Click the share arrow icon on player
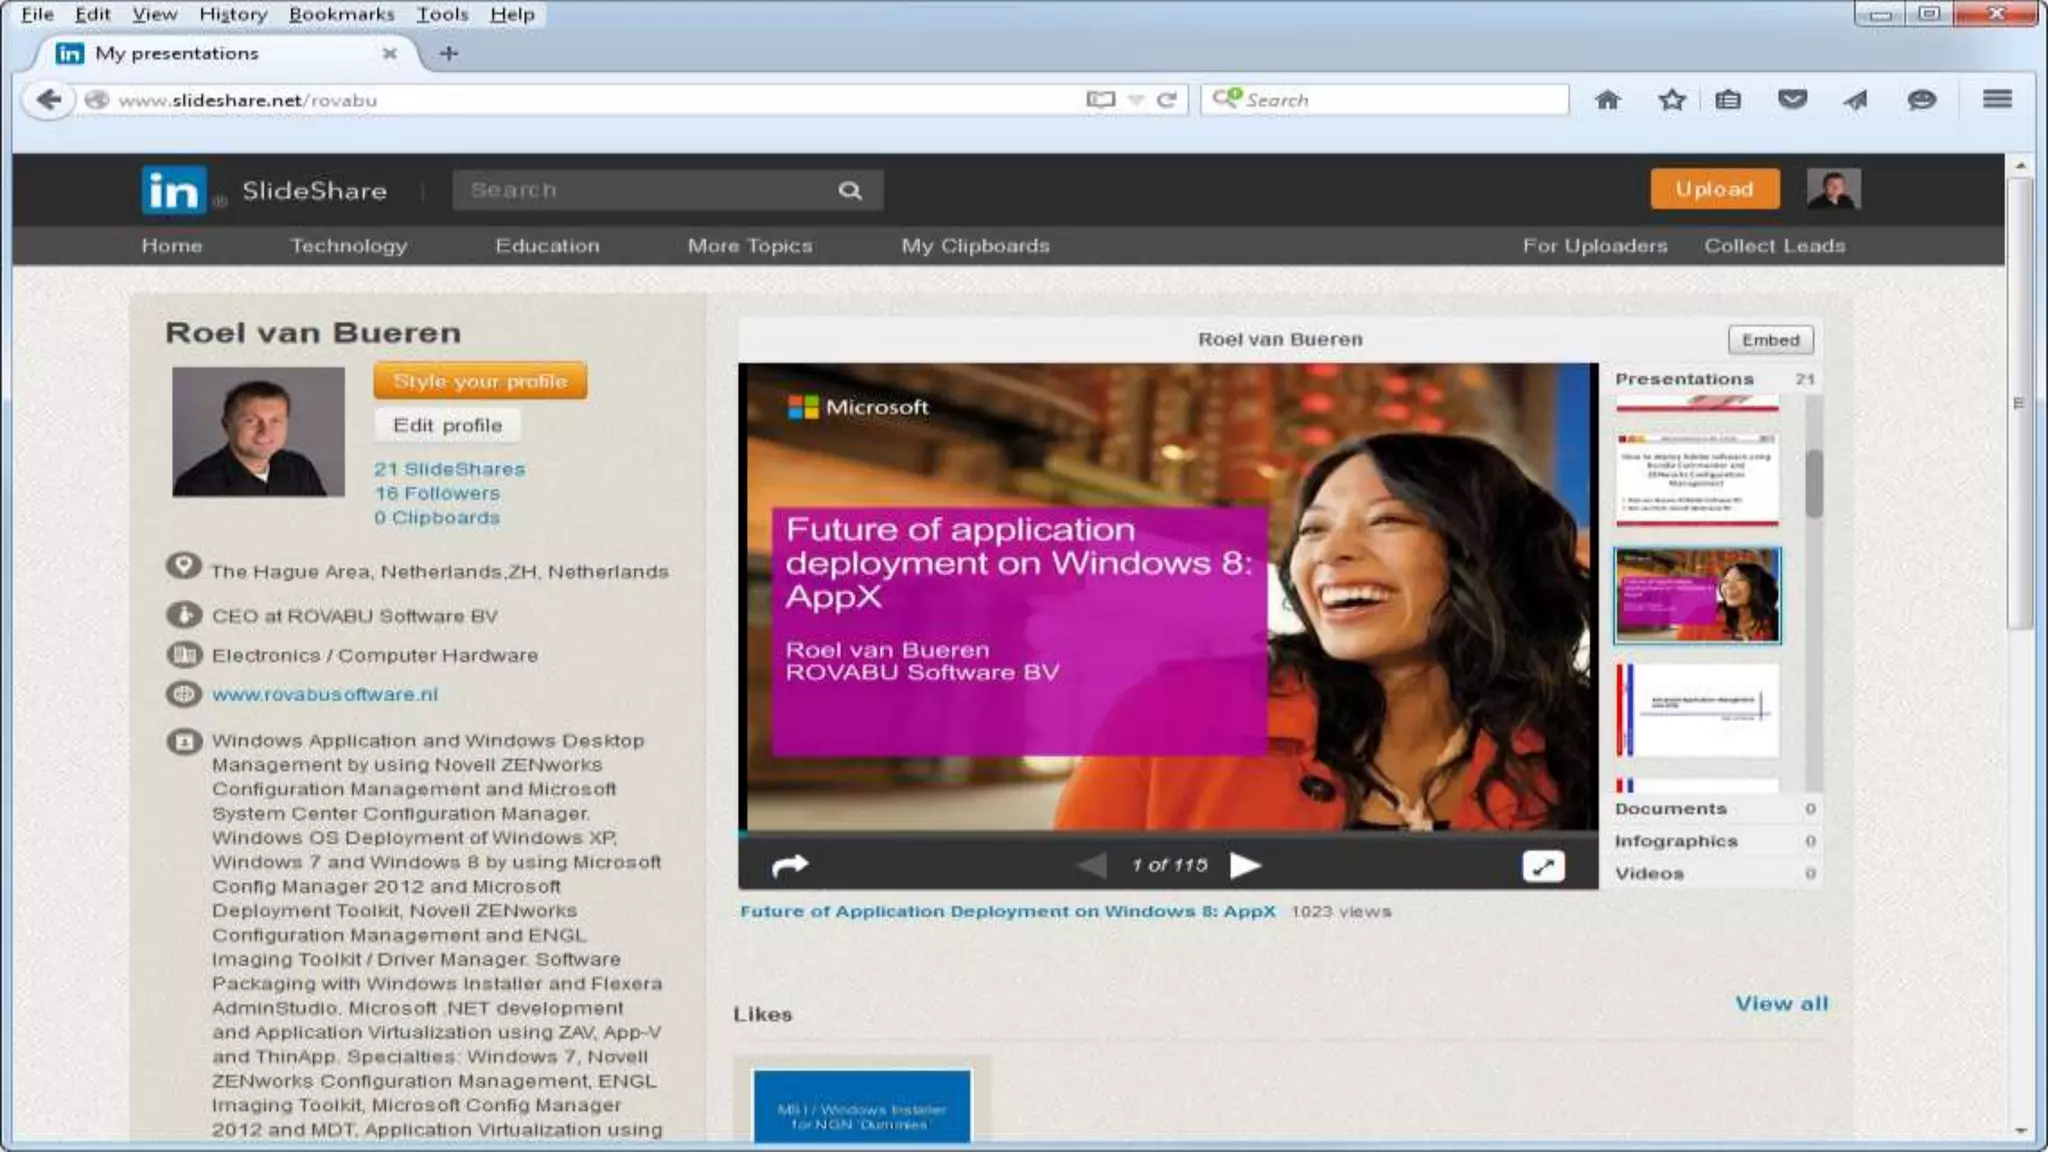 (790, 865)
